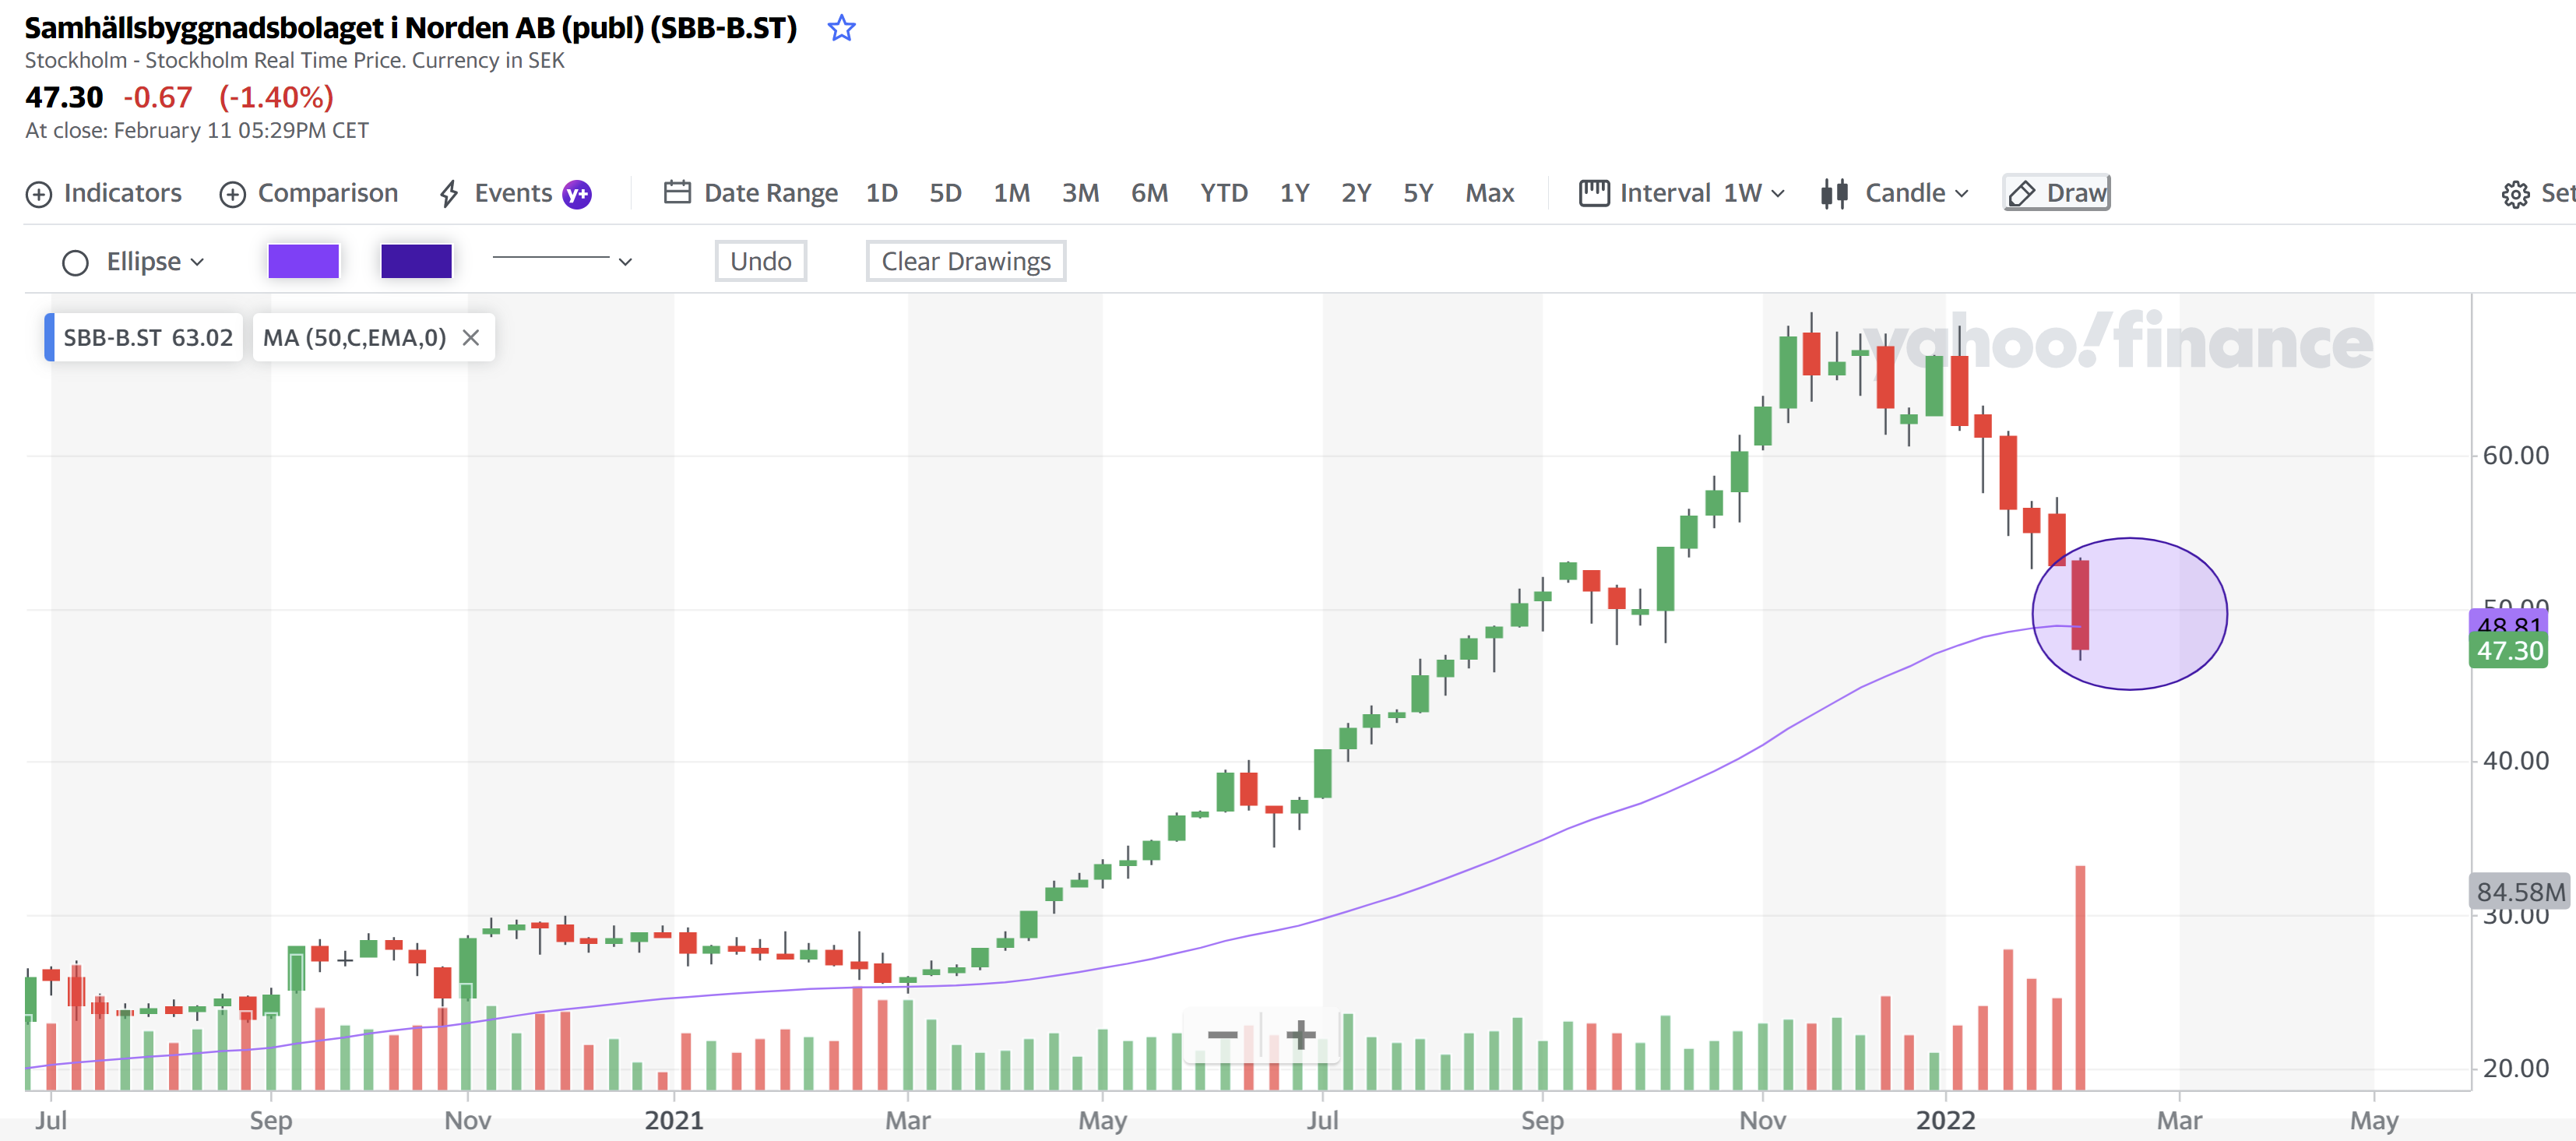This screenshot has width=2576, height=1141.
Task: Click the Events lightning bolt icon
Action: [449, 194]
